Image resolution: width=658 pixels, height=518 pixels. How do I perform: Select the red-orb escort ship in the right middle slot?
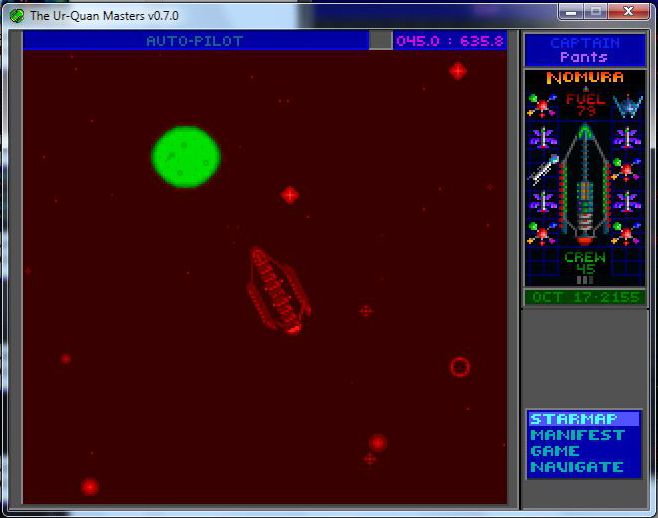pyautogui.click(x=626, y=169)
